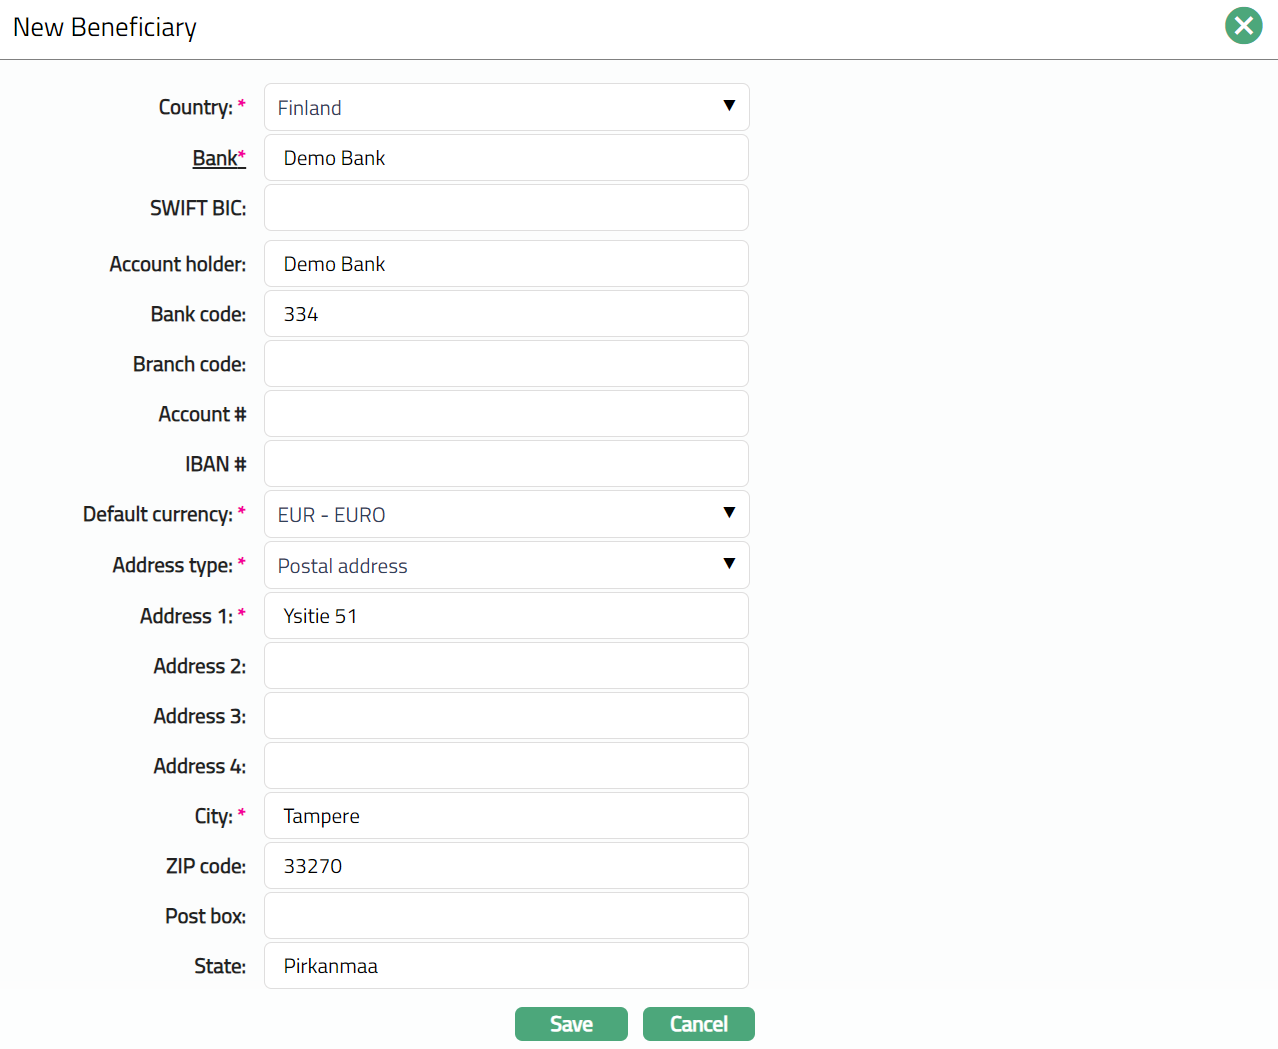
Task: Open the Address type dropdown
Action: click(x=506, y=565)
